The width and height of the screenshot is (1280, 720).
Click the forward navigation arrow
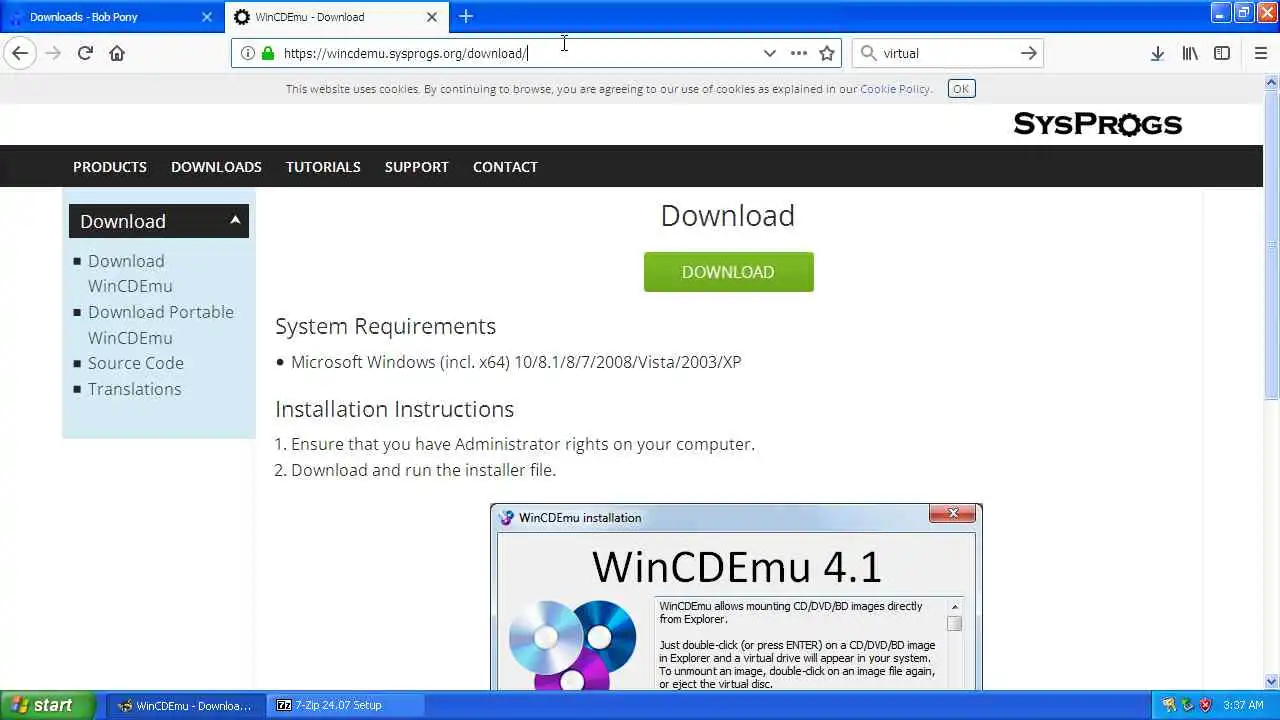[x=53, y=53]
